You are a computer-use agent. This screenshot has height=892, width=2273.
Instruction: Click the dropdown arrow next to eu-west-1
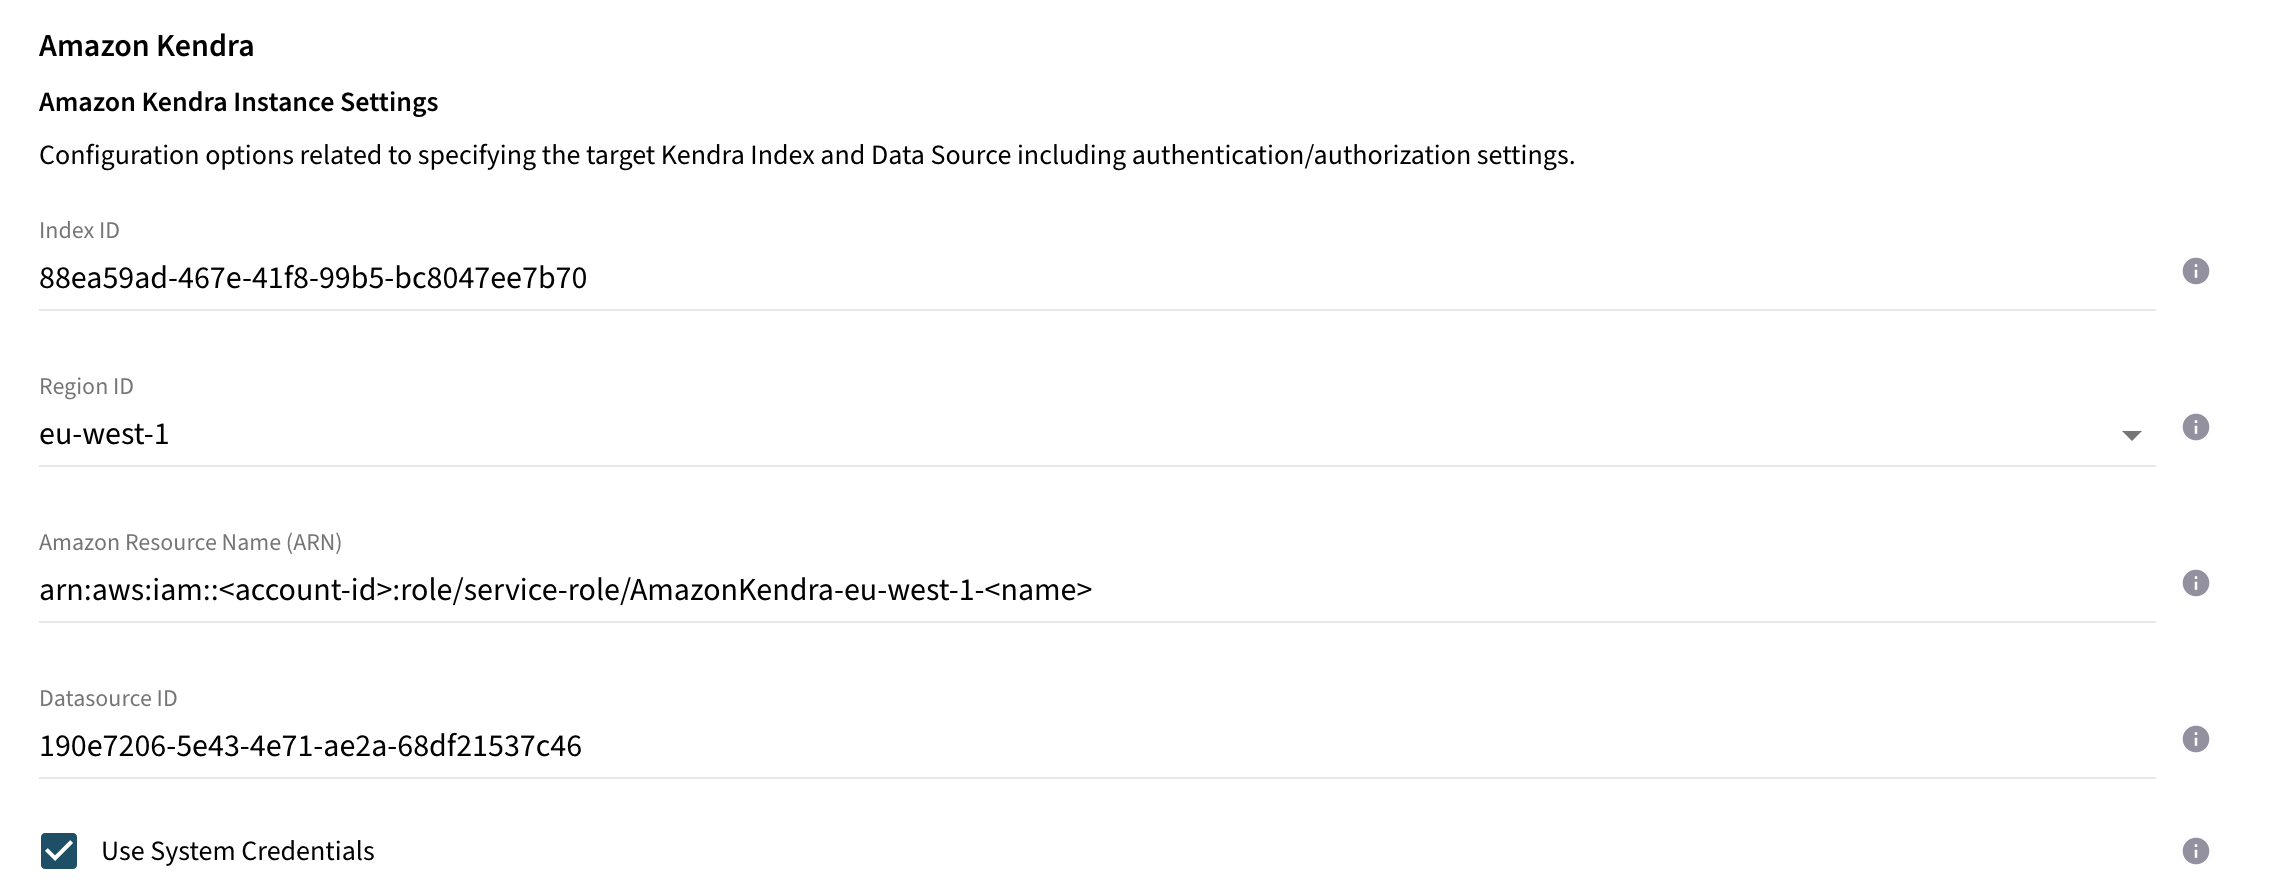pyautogui.click(x=2131, y=434)
